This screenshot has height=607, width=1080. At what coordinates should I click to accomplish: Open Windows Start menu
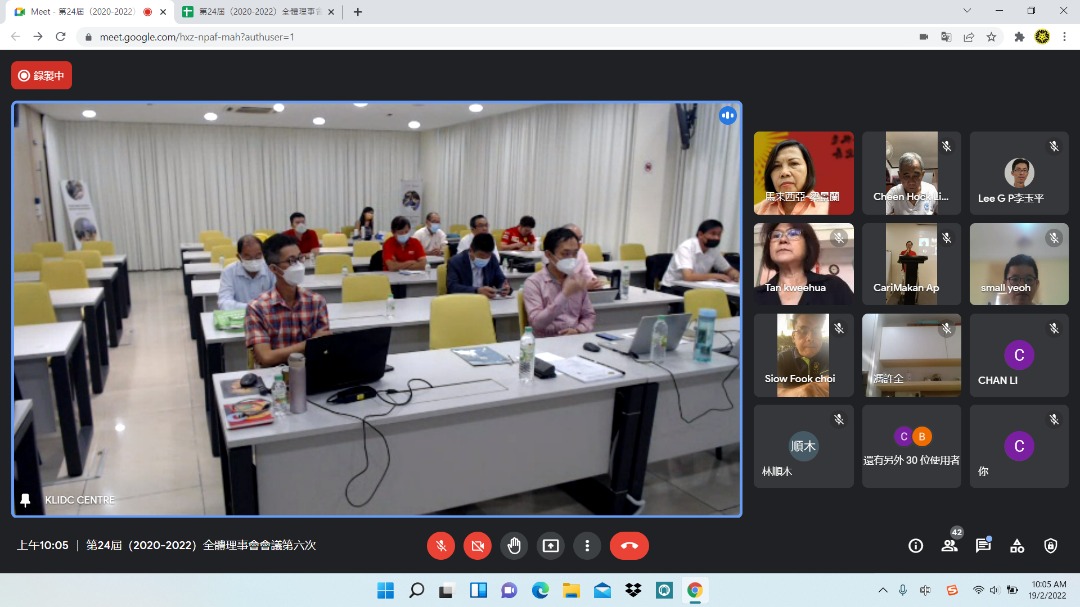coord(385,590)
